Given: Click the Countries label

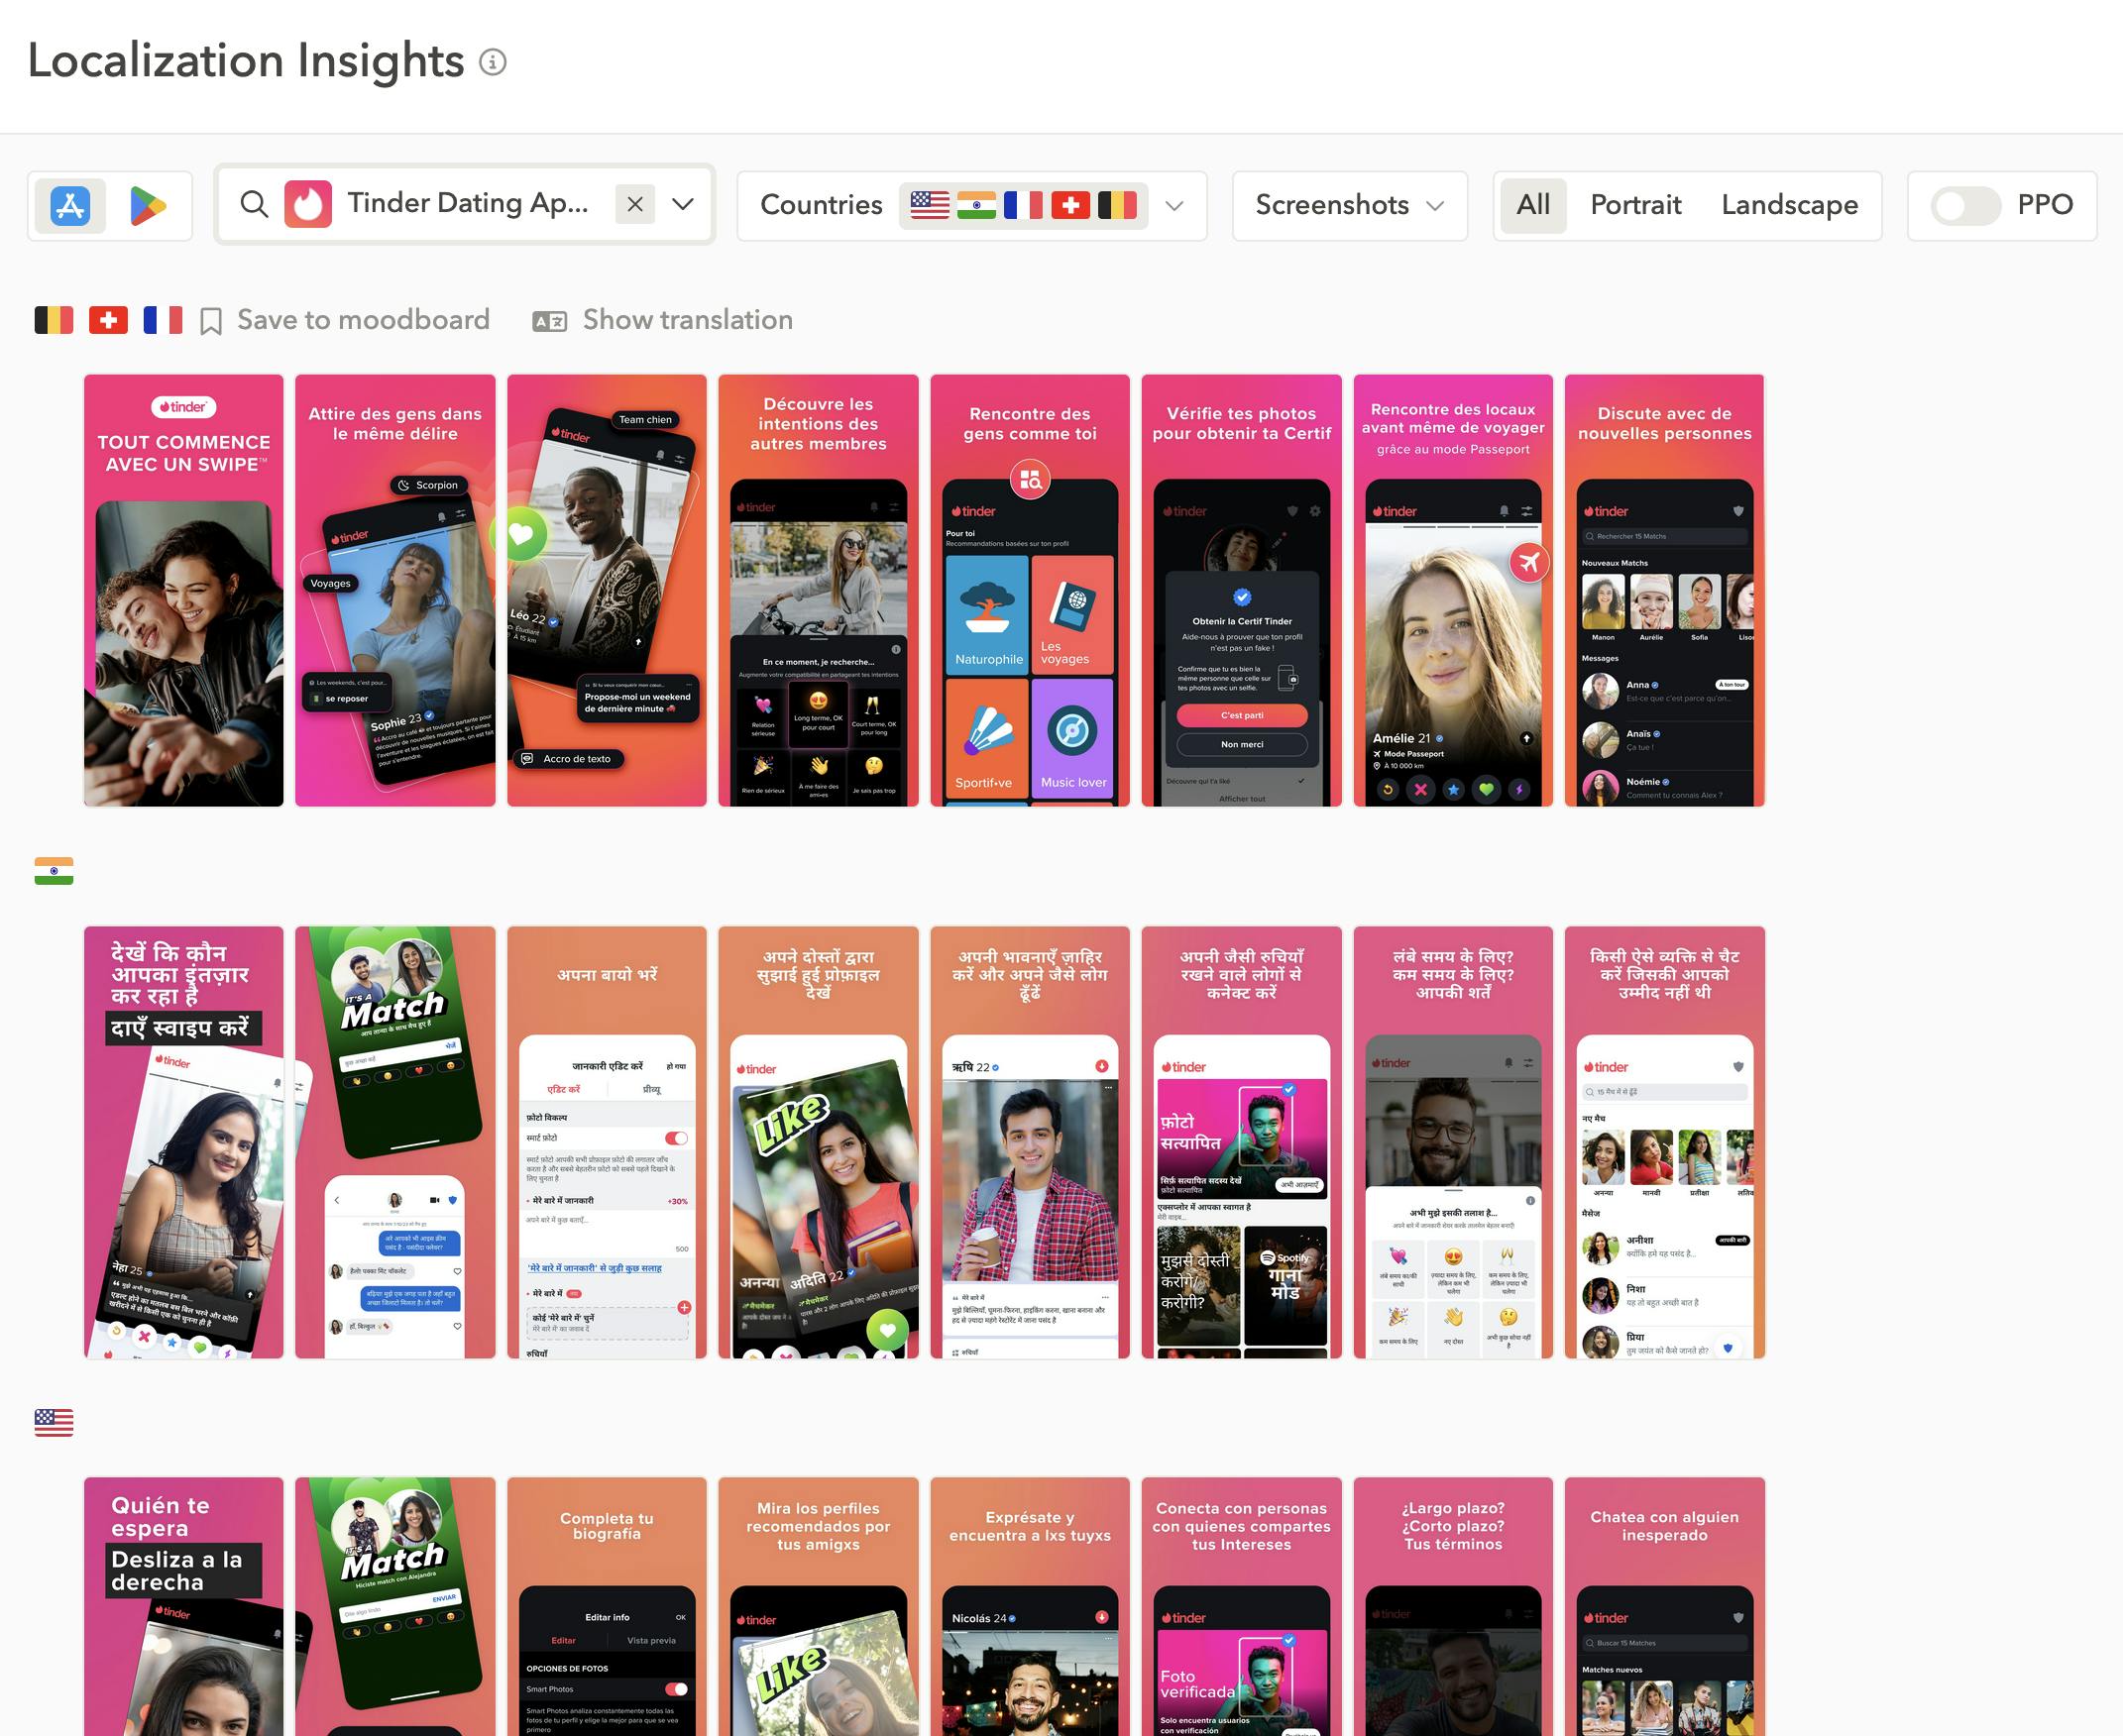Looking at the screenshot, I should pyautogui.click(x=821, y=205).
